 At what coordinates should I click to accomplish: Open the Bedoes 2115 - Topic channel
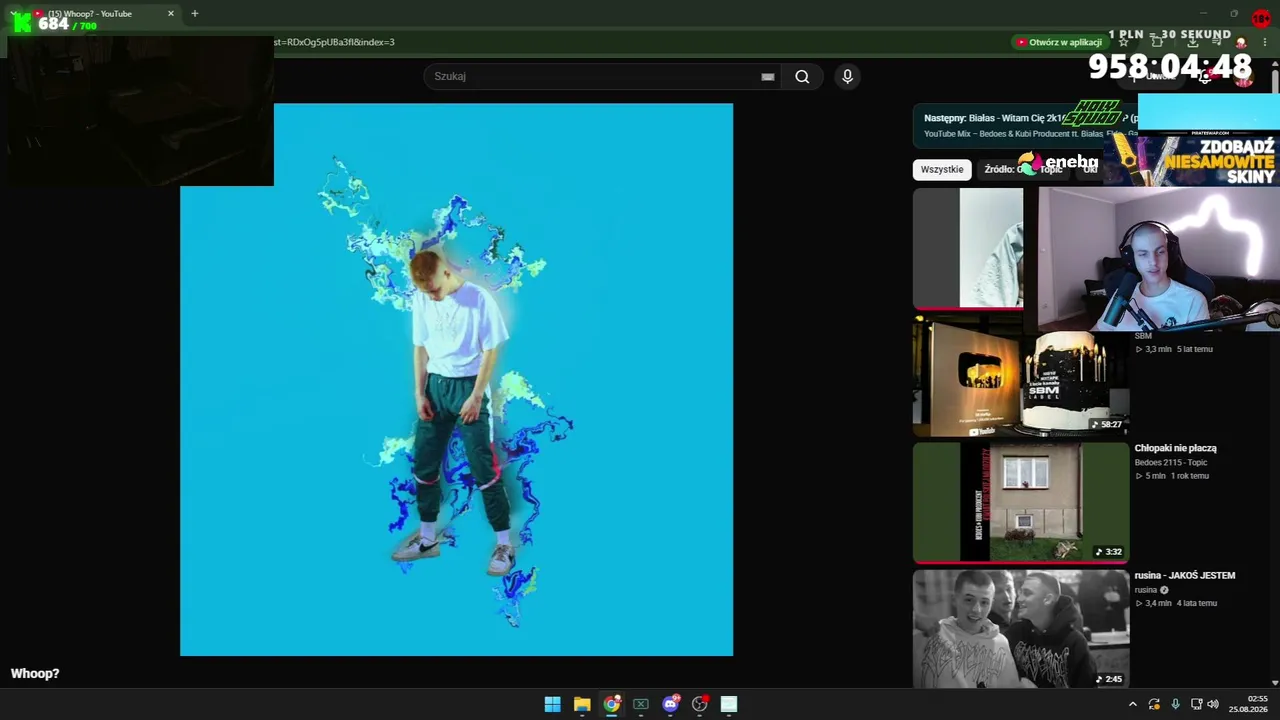[1171, 462]
